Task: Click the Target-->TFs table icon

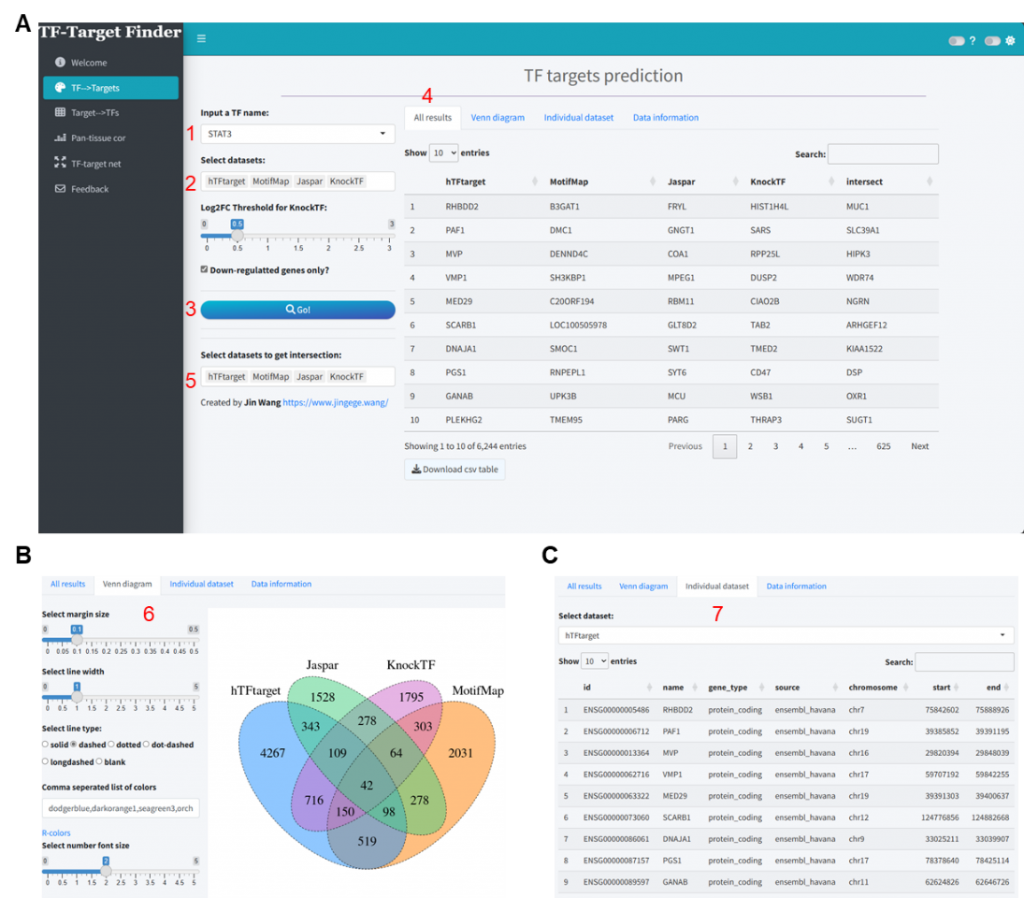Action: [59, 113]
